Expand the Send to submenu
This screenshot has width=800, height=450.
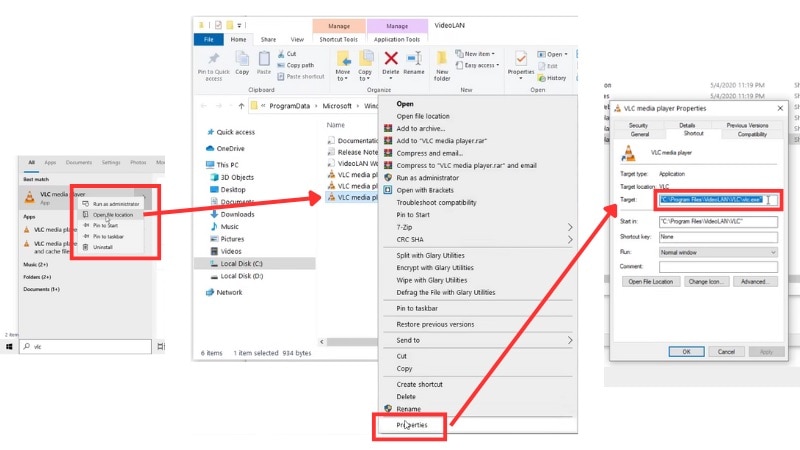[479, 340]
